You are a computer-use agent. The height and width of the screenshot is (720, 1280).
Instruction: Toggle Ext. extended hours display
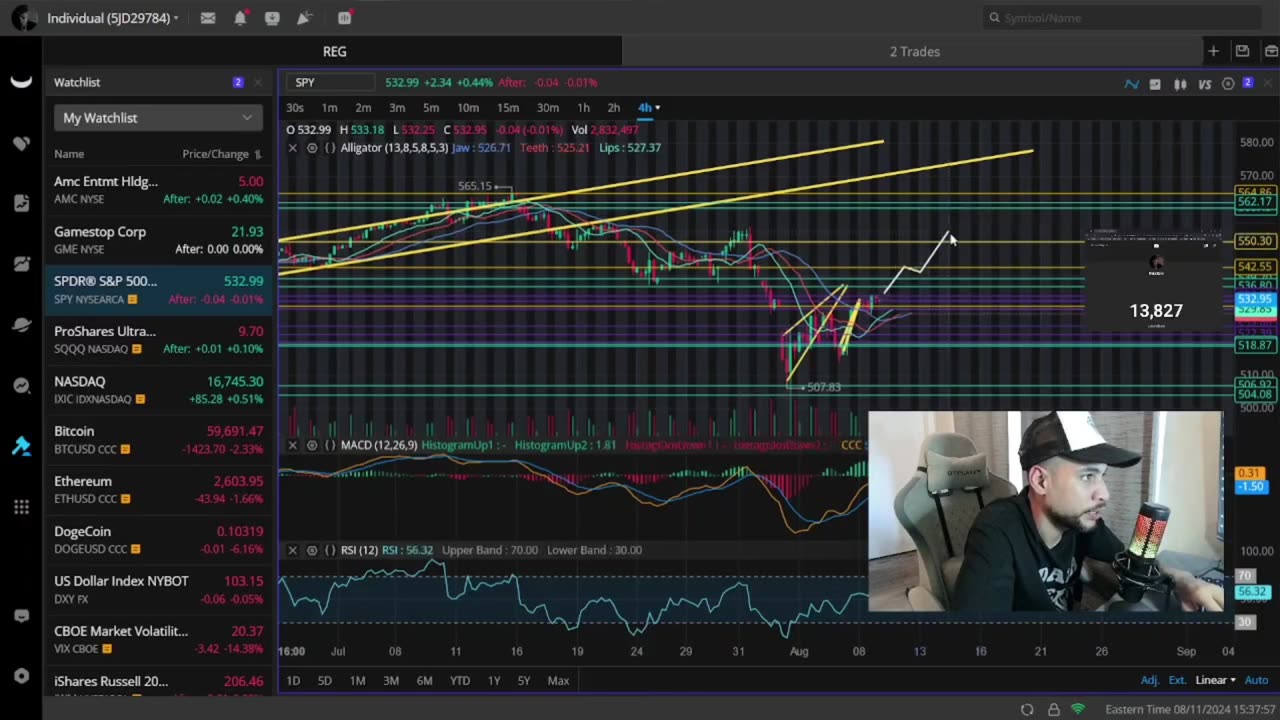tap(1177, 680)
